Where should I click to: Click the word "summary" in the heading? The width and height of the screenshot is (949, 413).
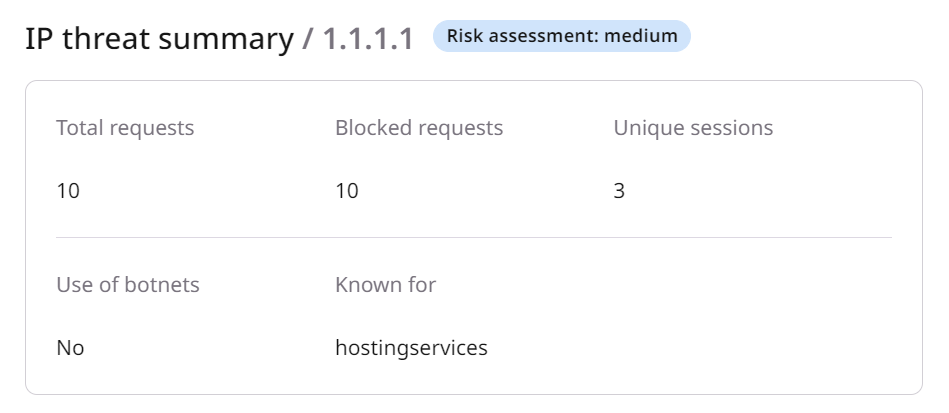click(x=224, y=40)
